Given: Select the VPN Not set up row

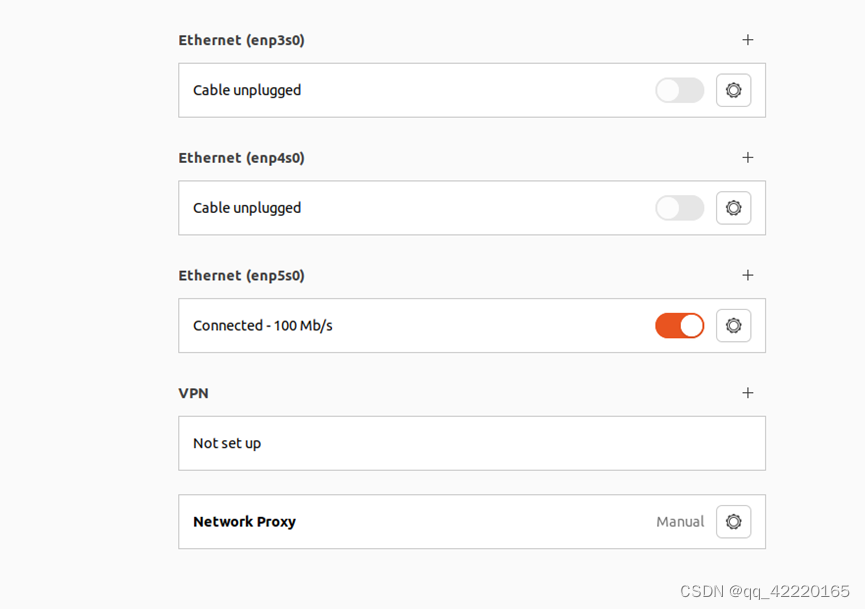Looking at the screenshot, I should pyautogui.click(x=472, y=443).
